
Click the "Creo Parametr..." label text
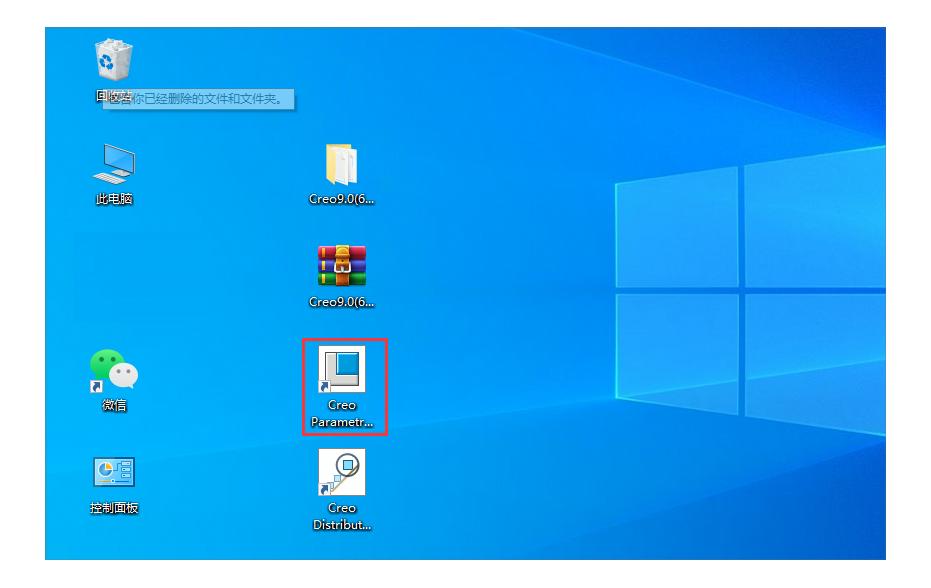point(341,414)
